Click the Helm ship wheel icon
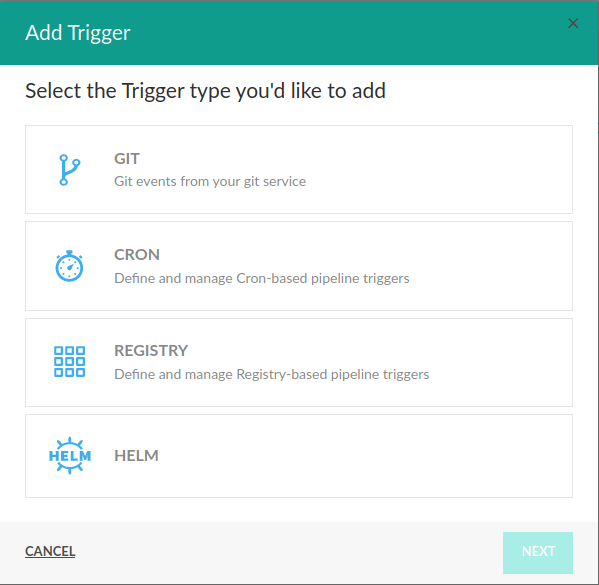The width and height of the screenshot is (599, 585). coord(70,455)
